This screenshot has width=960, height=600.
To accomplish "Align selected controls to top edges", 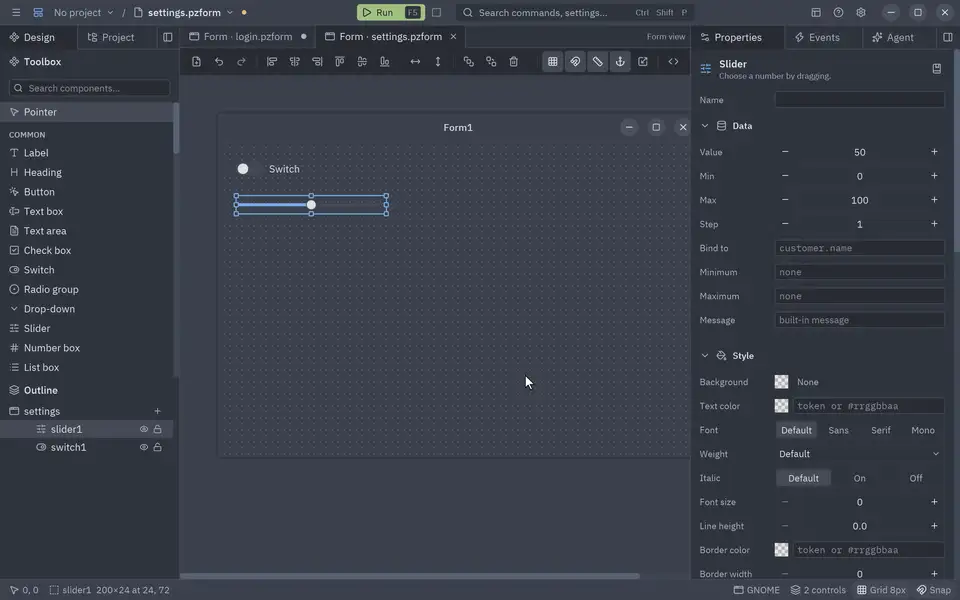I will (x=340, y=62).
